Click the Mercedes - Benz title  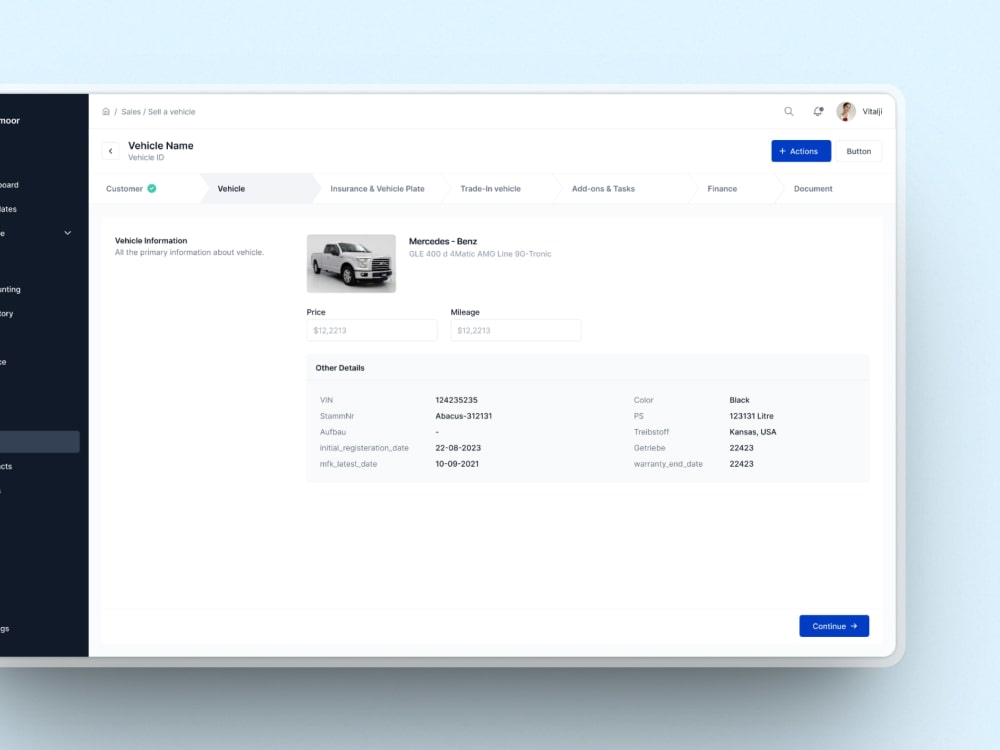pos(443,241)
